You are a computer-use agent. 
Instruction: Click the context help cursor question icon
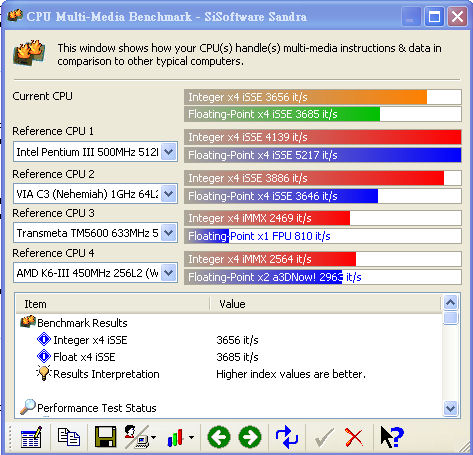[392, 437]
